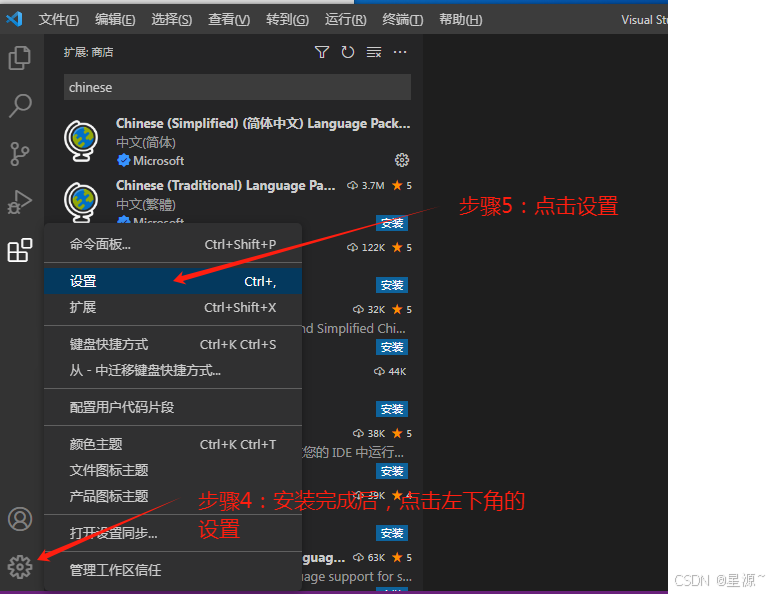Click the filter extensions funnel icon
This screenshot has width=772, height=594.
(322, 52)
